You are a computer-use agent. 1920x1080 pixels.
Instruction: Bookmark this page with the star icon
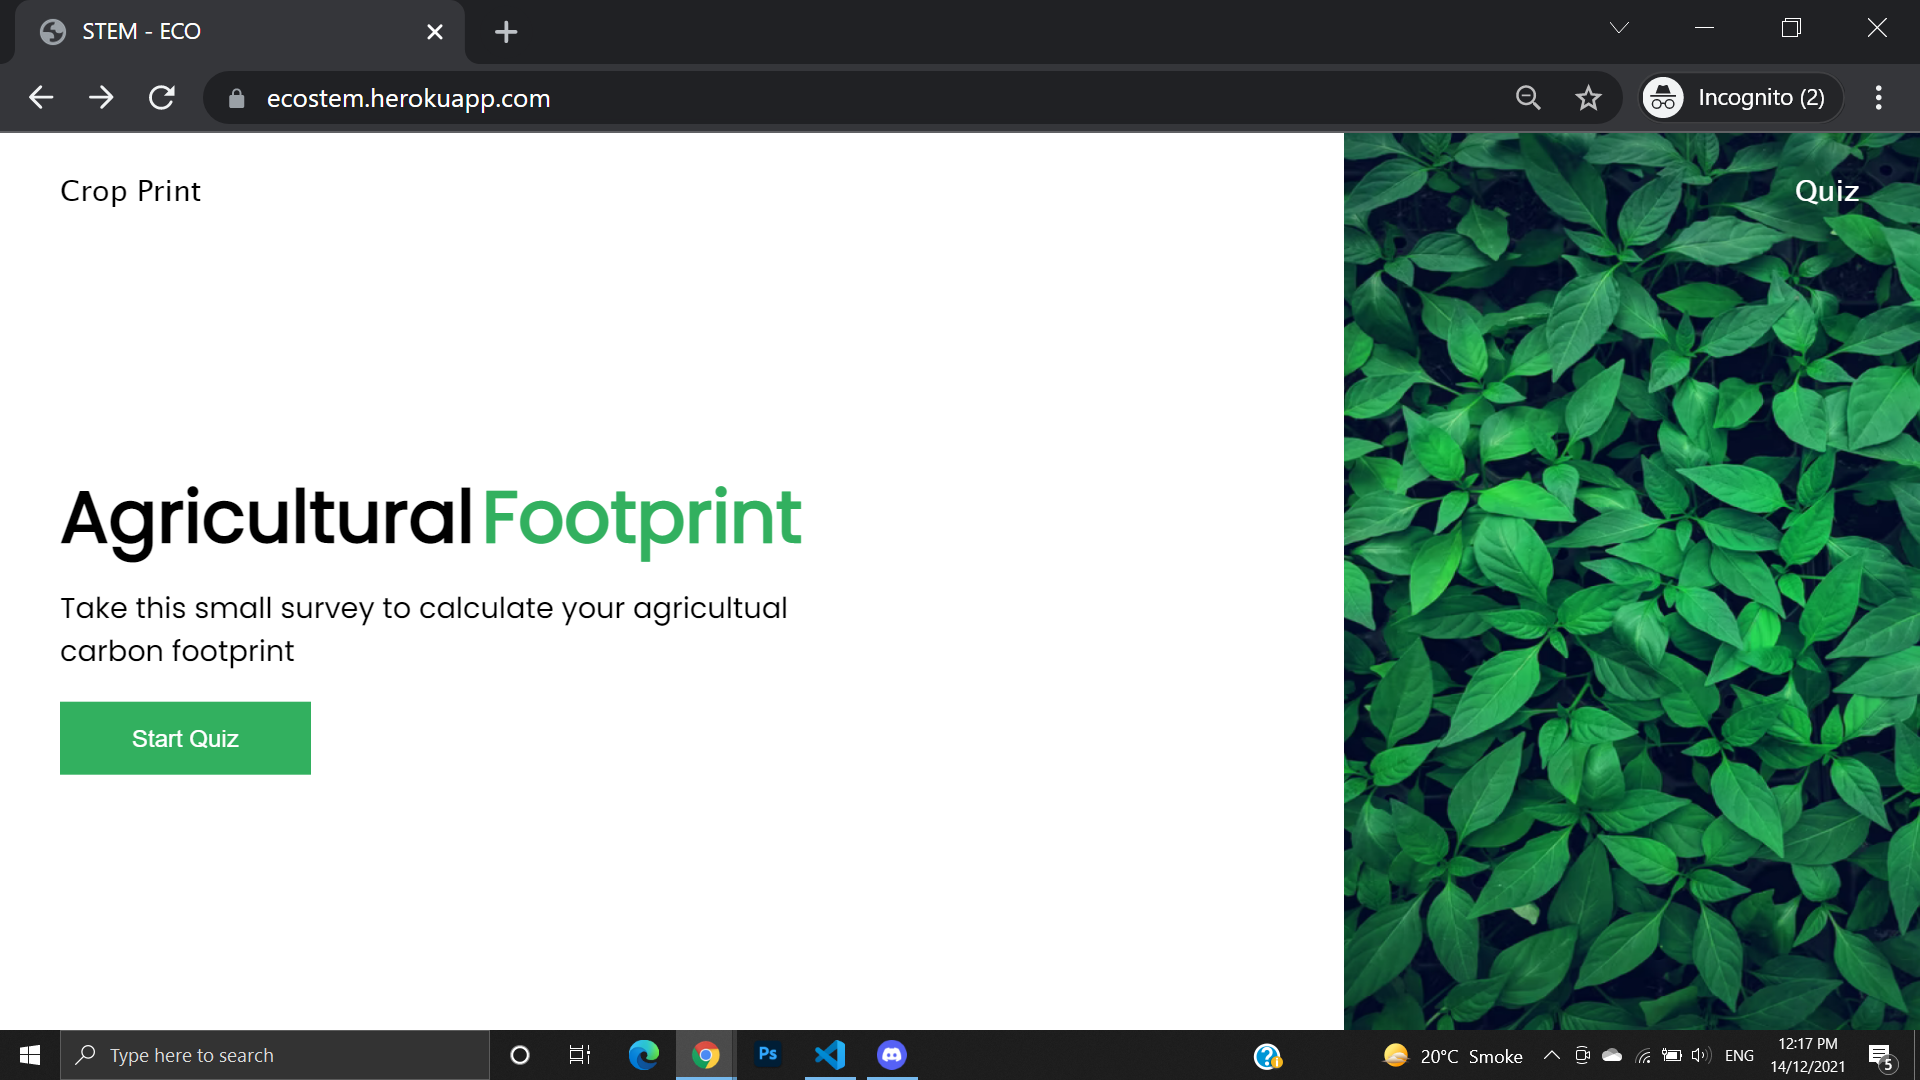point(1588,98)
